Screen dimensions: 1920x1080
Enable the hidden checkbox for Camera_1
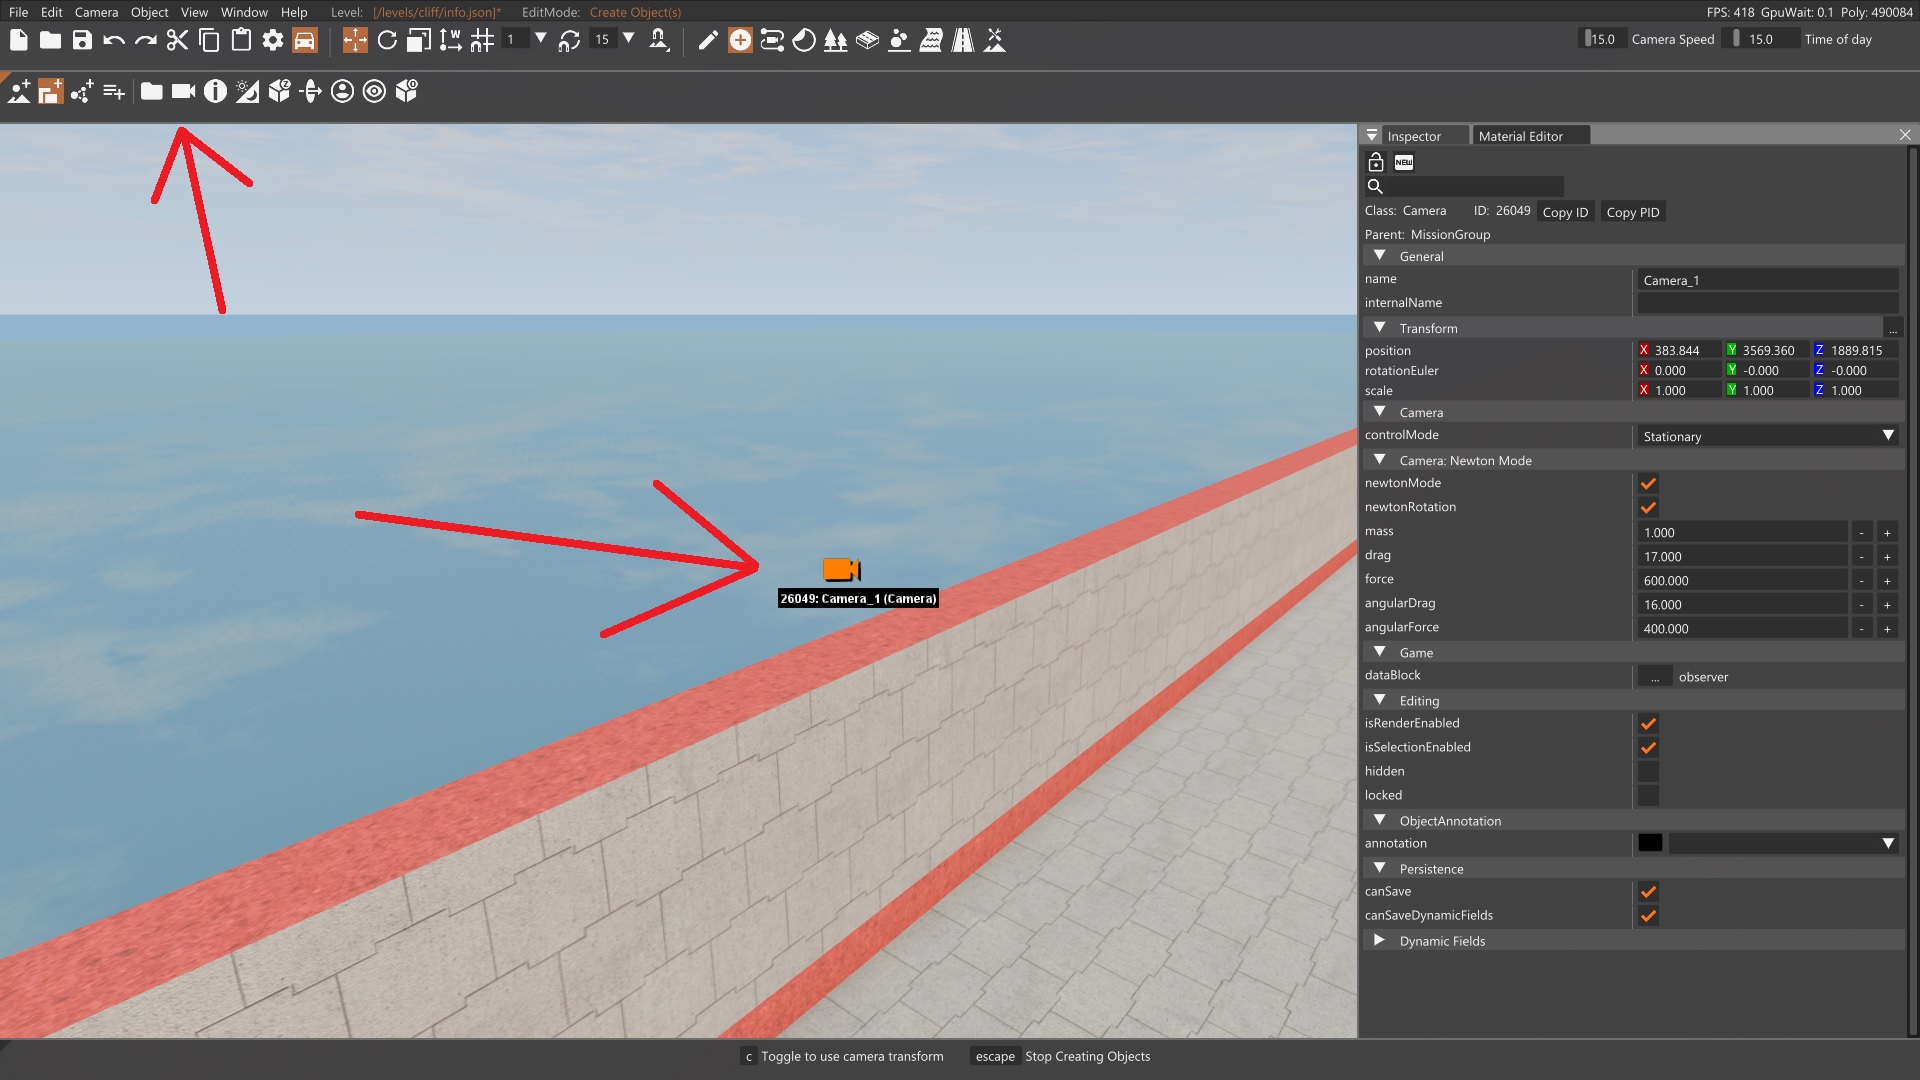tap(1649, 771)
